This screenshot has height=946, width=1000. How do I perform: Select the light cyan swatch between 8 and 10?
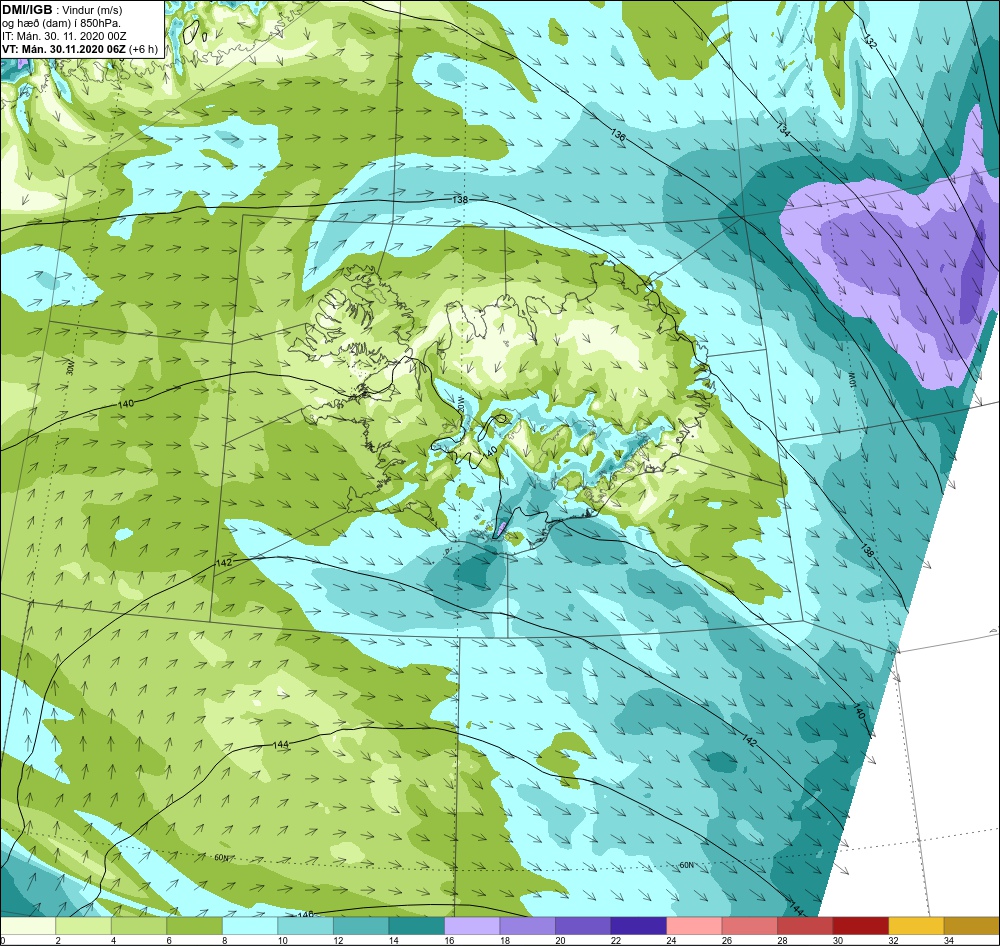tap(250, 926)
